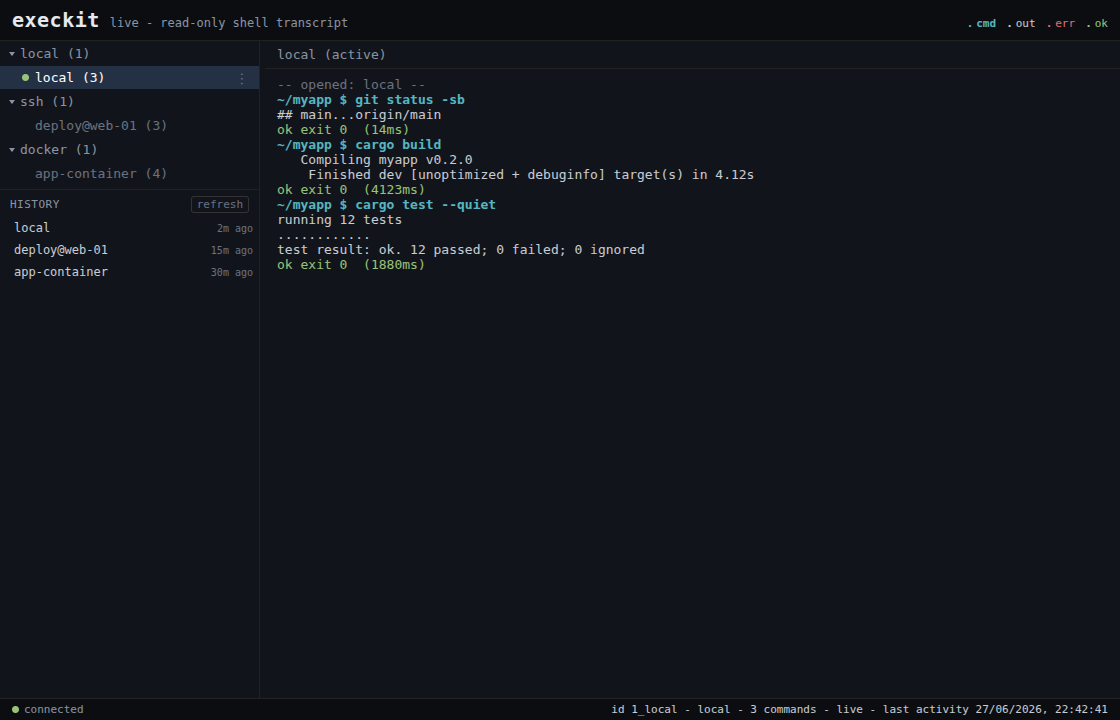Image resolution: width=1120 pixels, height=720 pixels.
Task: Click 'test result: ok. 12 passed' line
Action: click(x=461, y=250)
